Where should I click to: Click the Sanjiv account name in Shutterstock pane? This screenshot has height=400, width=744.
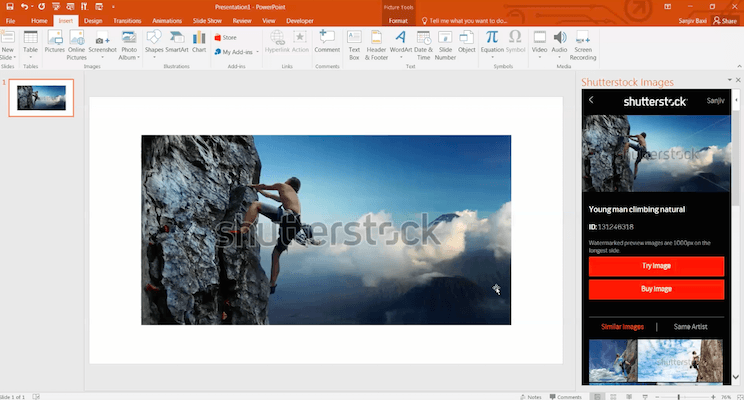(715, 101)
